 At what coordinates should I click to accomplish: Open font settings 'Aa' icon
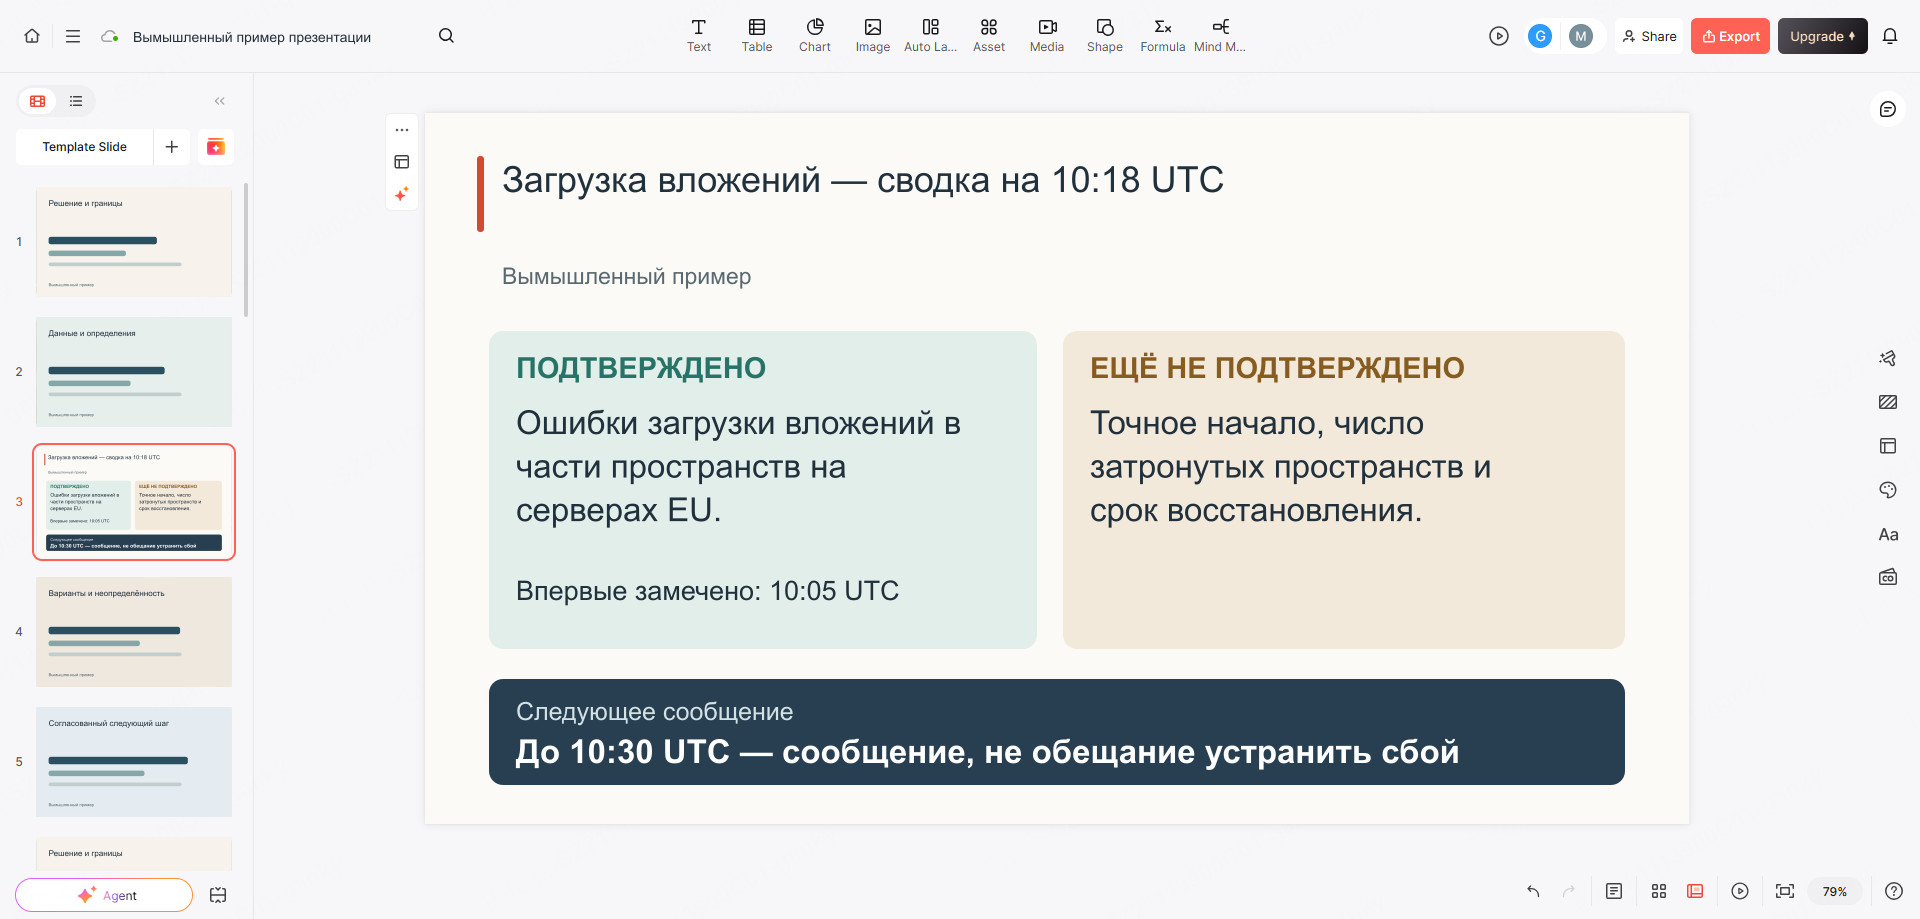pyautogui.click(x=1888, y=534)
